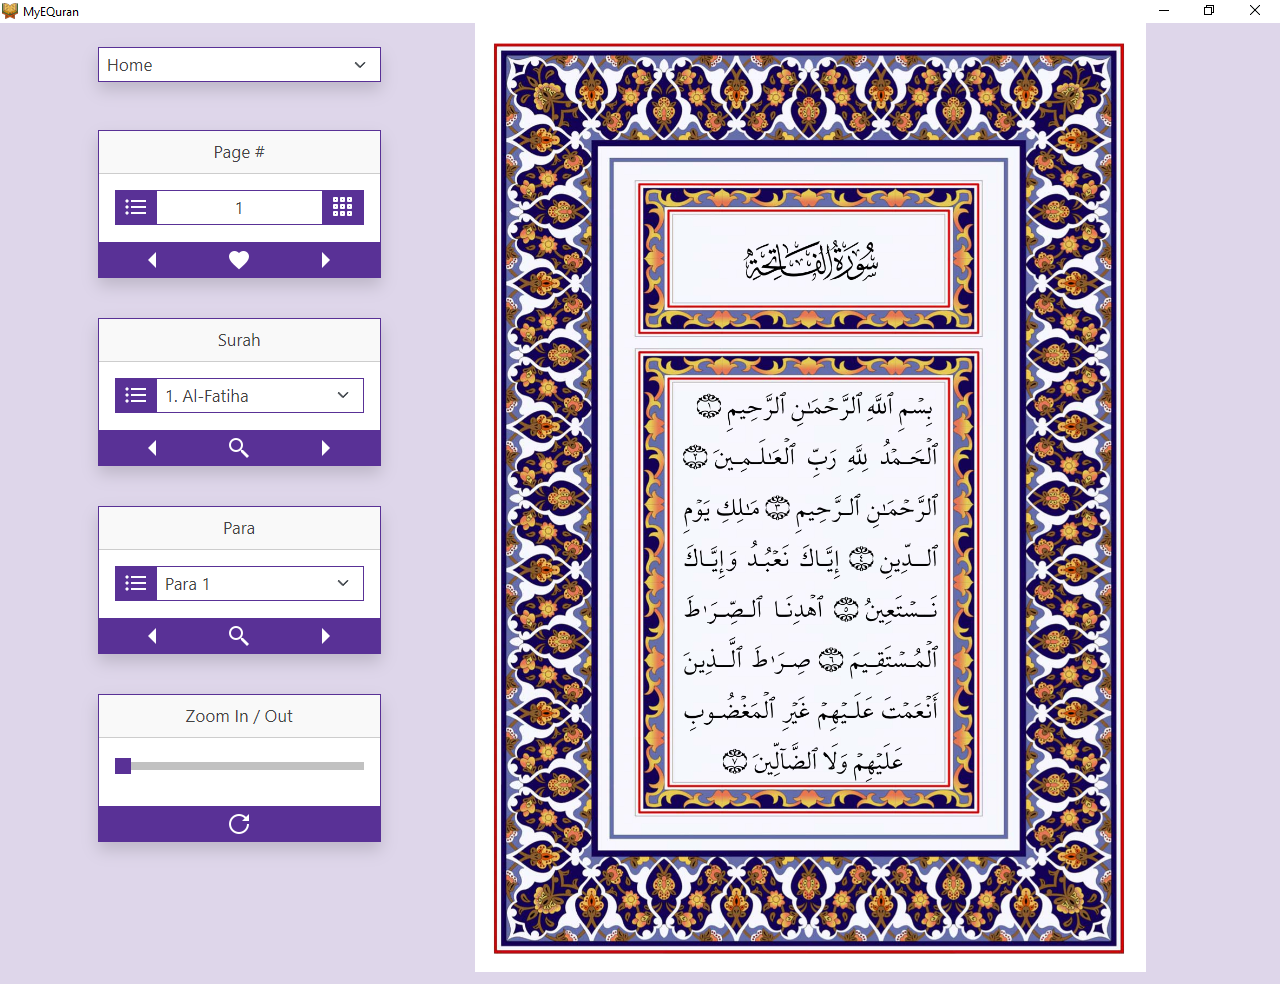The image size is (1280, 984).
Task: Open the Home navigation dropdown
Action: click(239, 64)
